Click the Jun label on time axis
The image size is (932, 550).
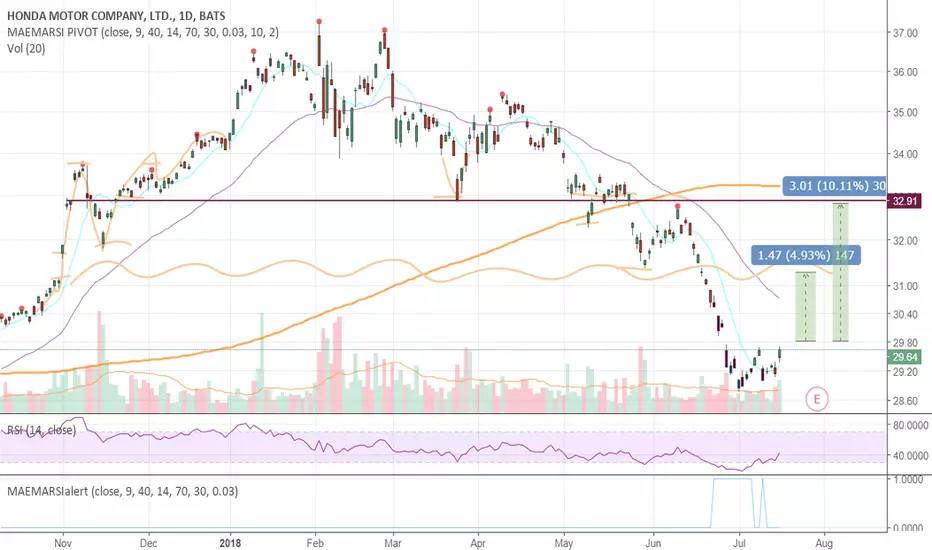coord(653,543)
